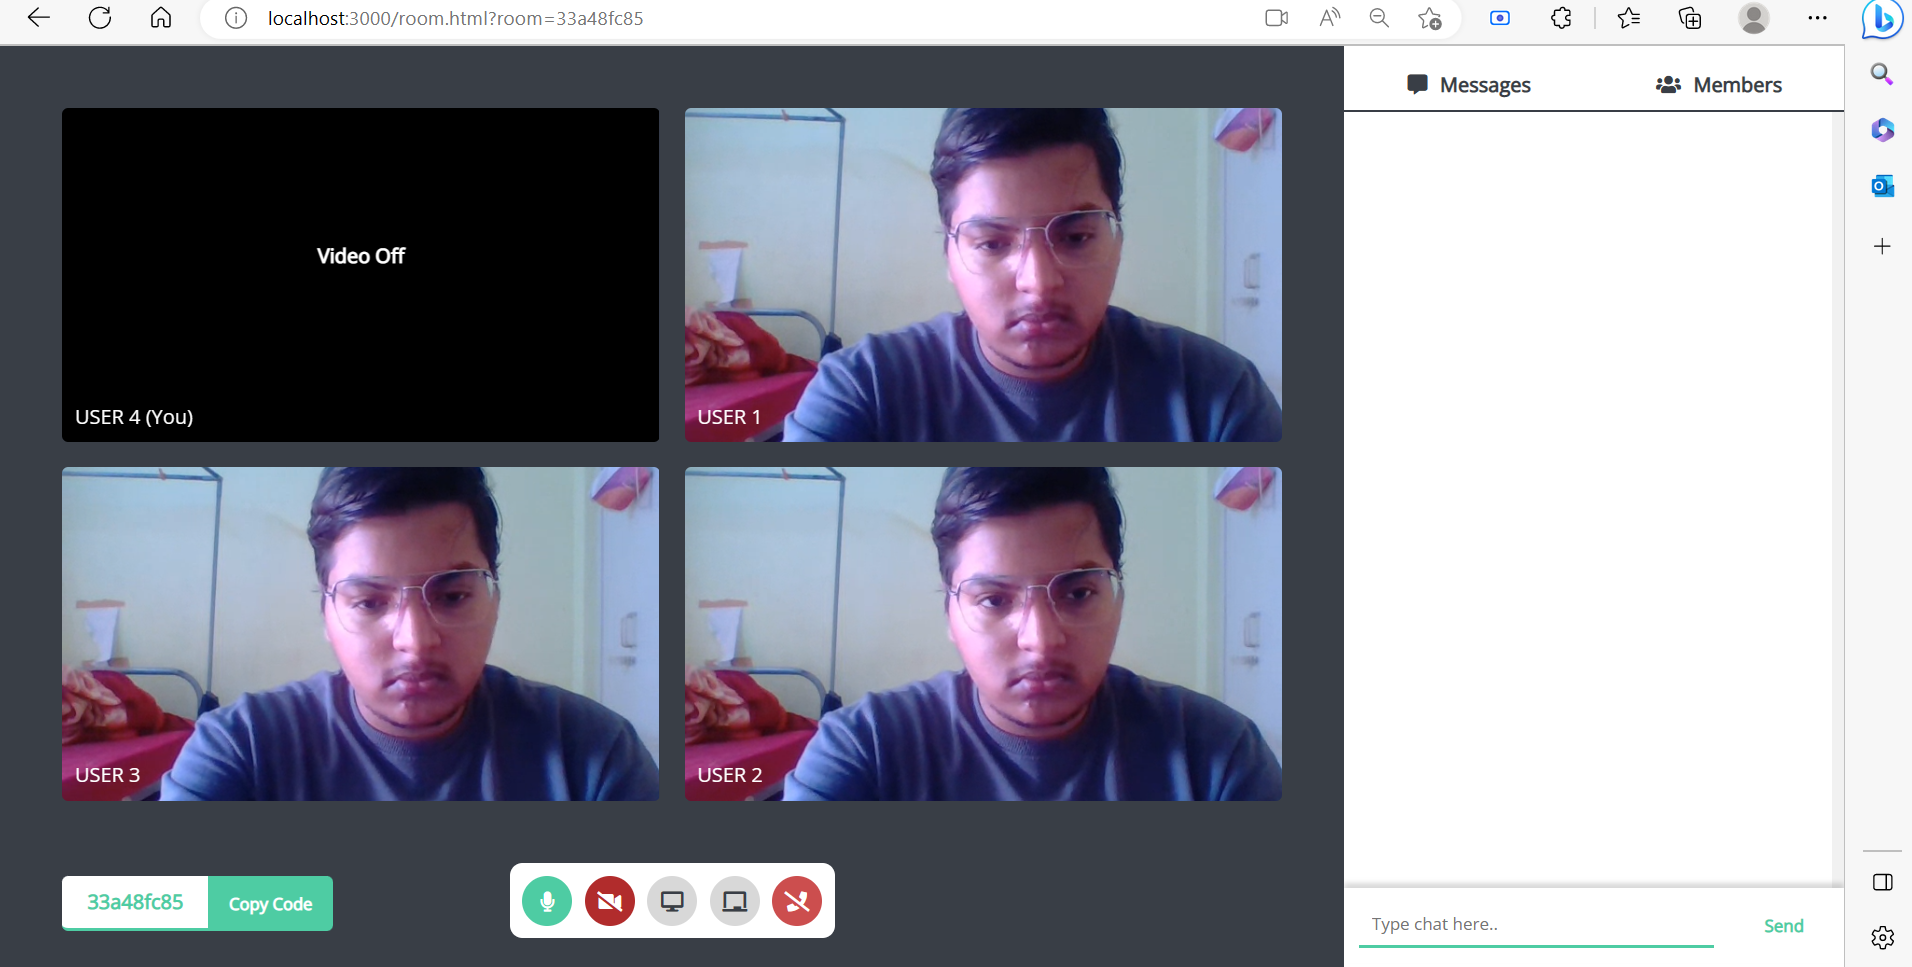Start screen sharing with the monitor icon
This screenshot has width=1912, height=967.
point(671,900)
